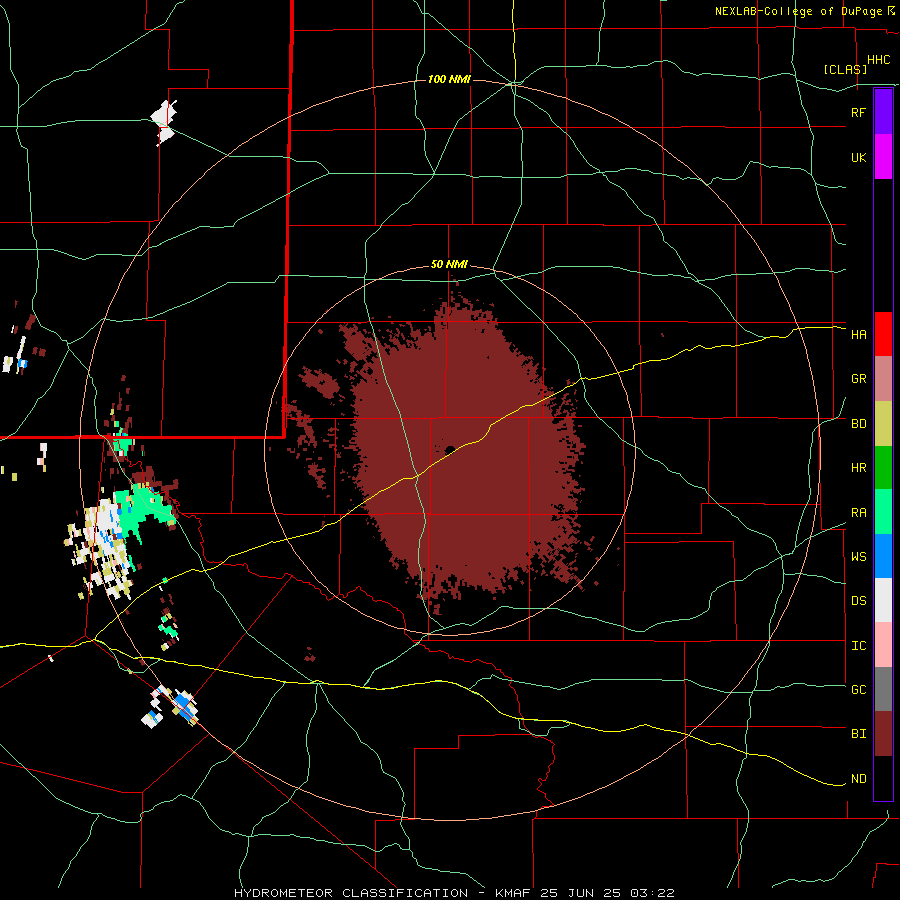Image resolution: width=900 pixels, height=900 pixels.
Task: Click the "UK" legend label
Action: pos(858,157)
